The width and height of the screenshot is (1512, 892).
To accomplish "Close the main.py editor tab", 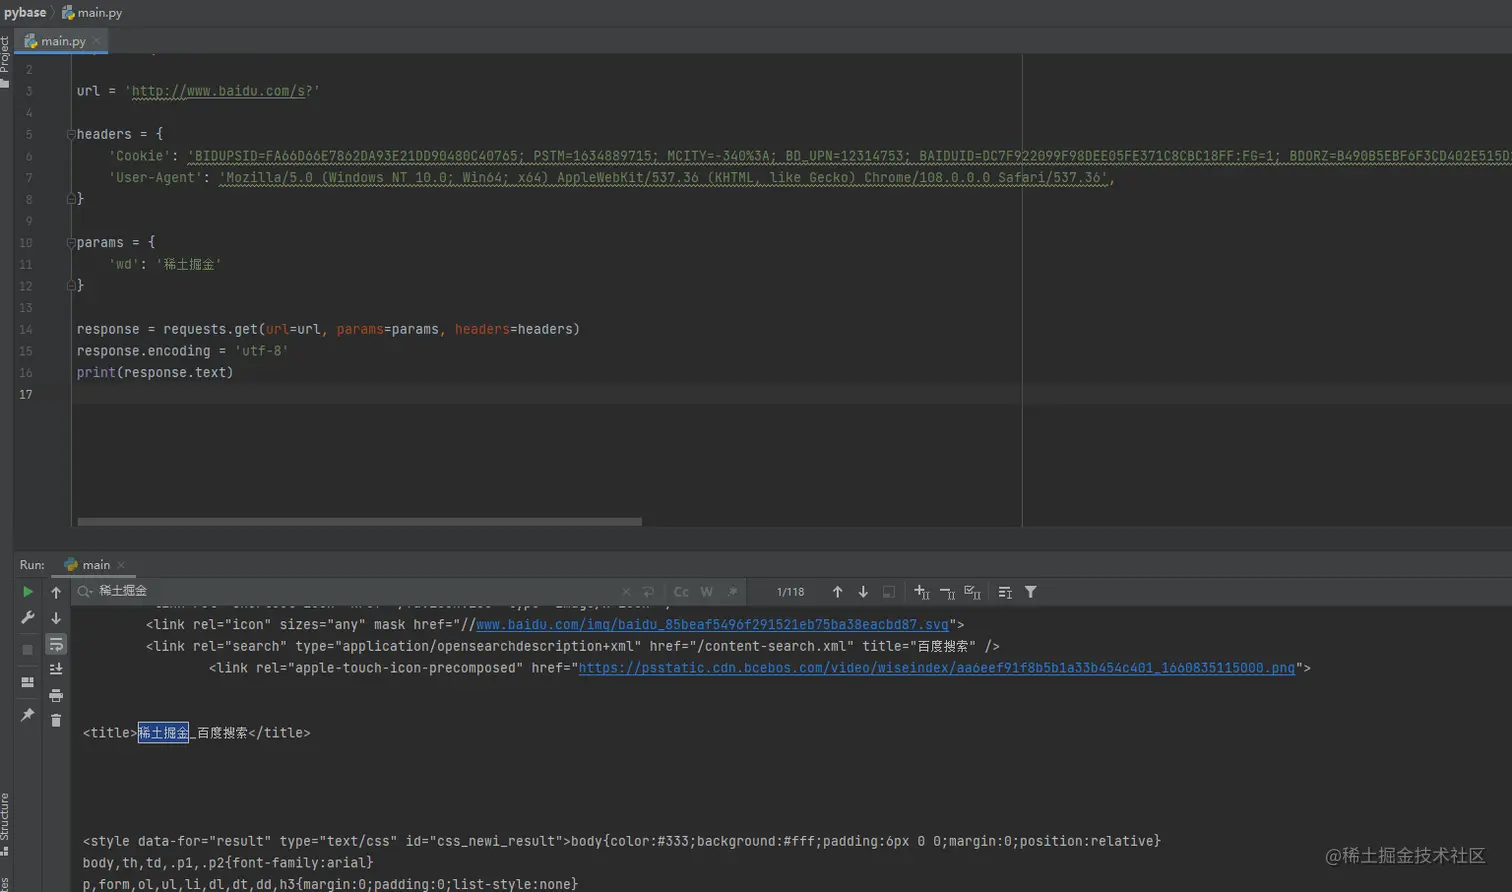I will click(96, 41).
